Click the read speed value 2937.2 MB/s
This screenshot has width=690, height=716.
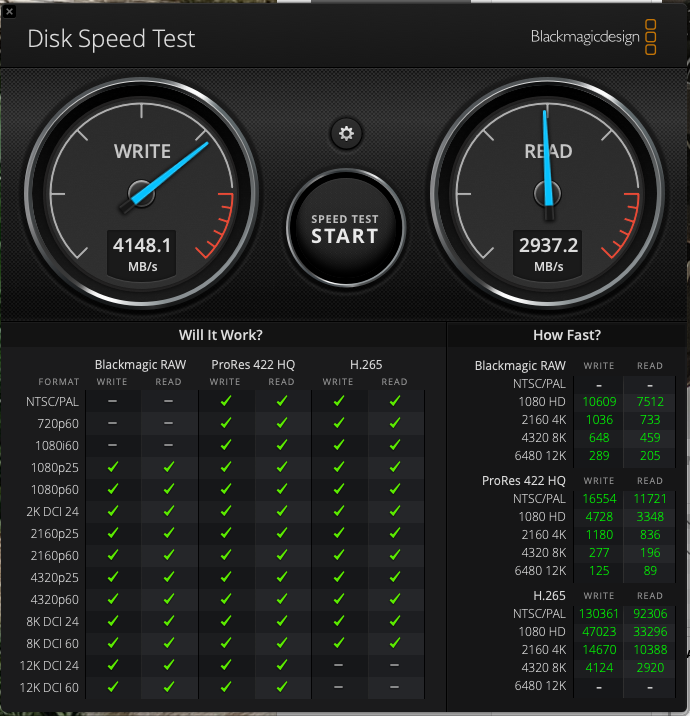(x=548, y=254)
